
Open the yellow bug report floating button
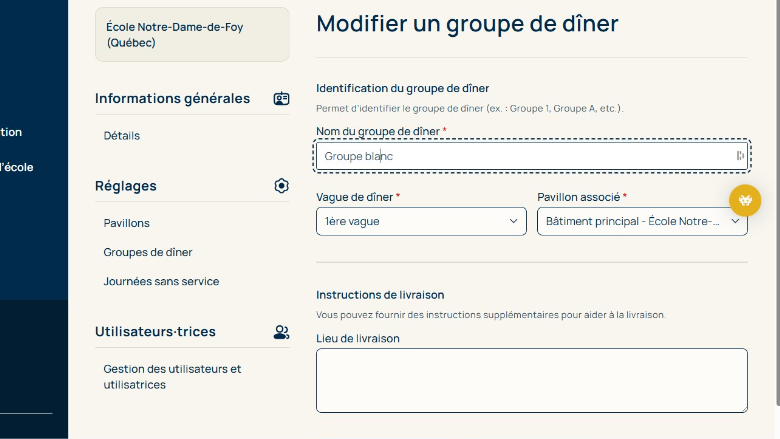(x=744, y=200)
